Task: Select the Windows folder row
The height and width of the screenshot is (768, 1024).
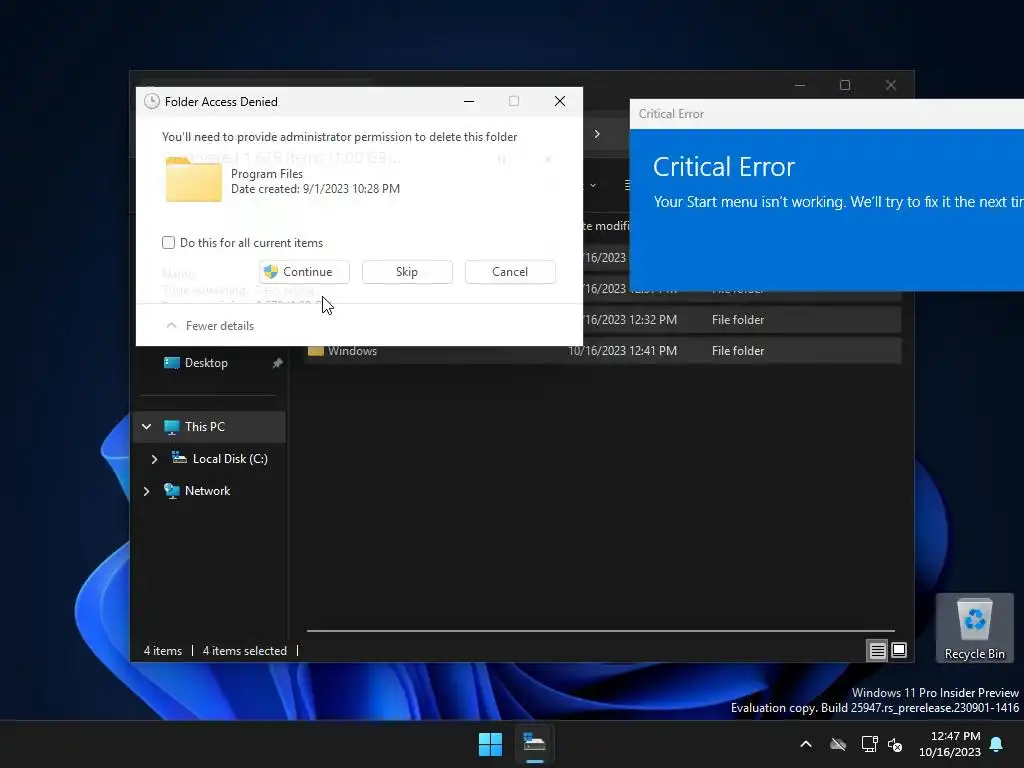Action: 604,351
